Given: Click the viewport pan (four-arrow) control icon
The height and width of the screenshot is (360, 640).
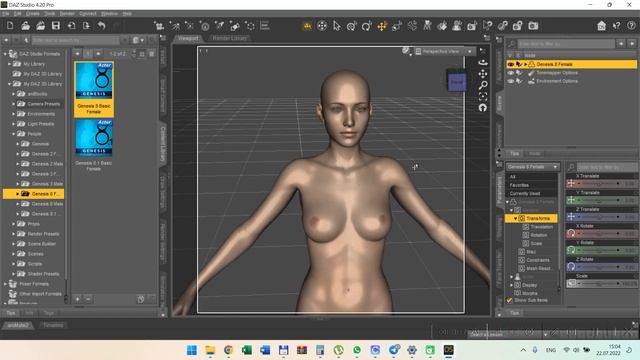Looking at the screenshot, I should pos(483,74).
